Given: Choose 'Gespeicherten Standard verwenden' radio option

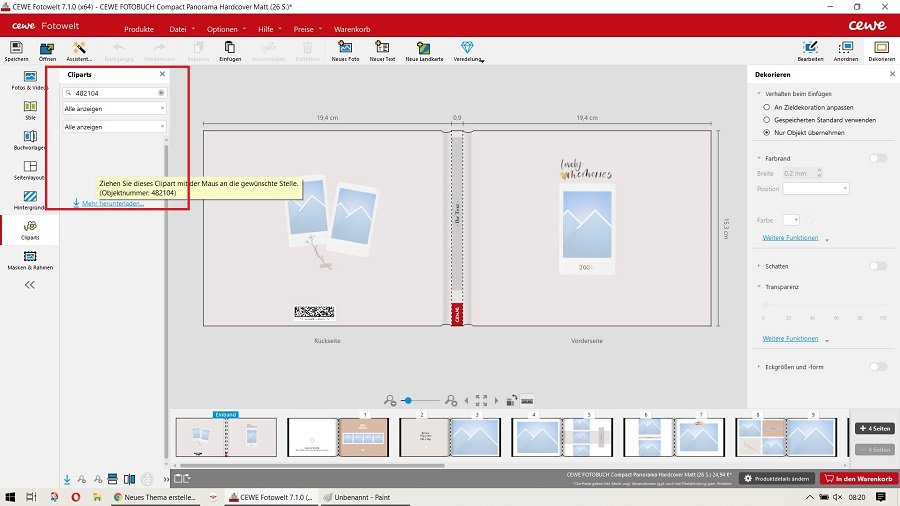Looking at the screenshot, I should coord(767,119).
